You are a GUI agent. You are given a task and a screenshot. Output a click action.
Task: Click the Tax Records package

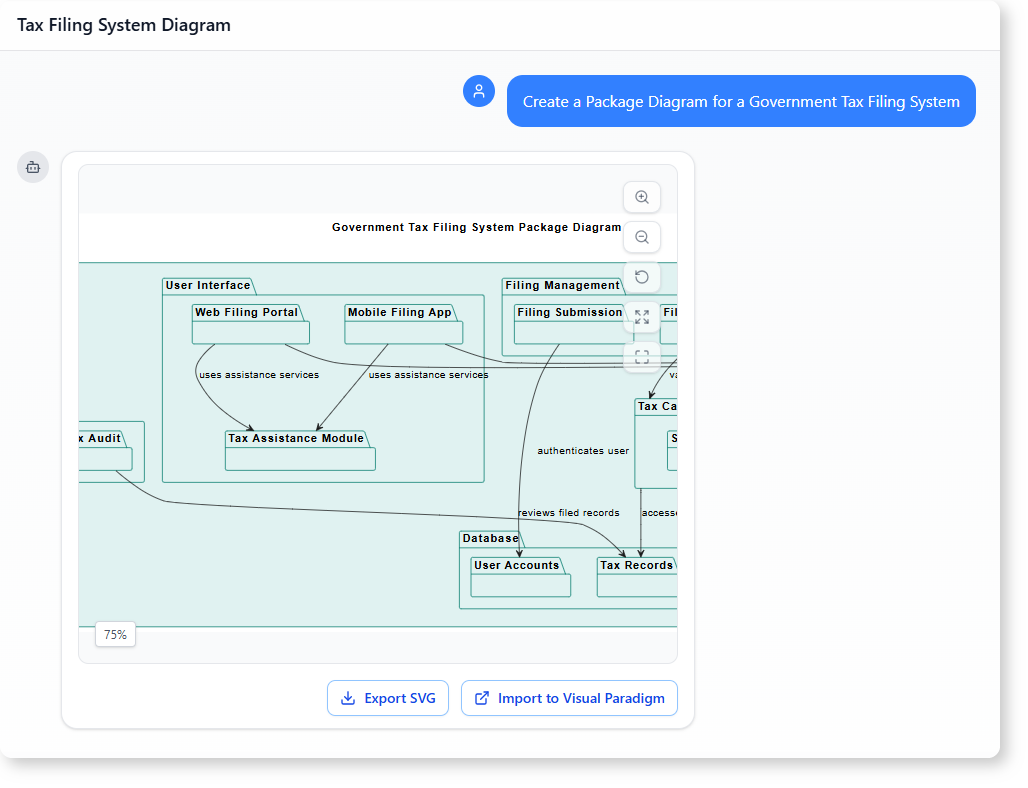click(x=637, y=578)
